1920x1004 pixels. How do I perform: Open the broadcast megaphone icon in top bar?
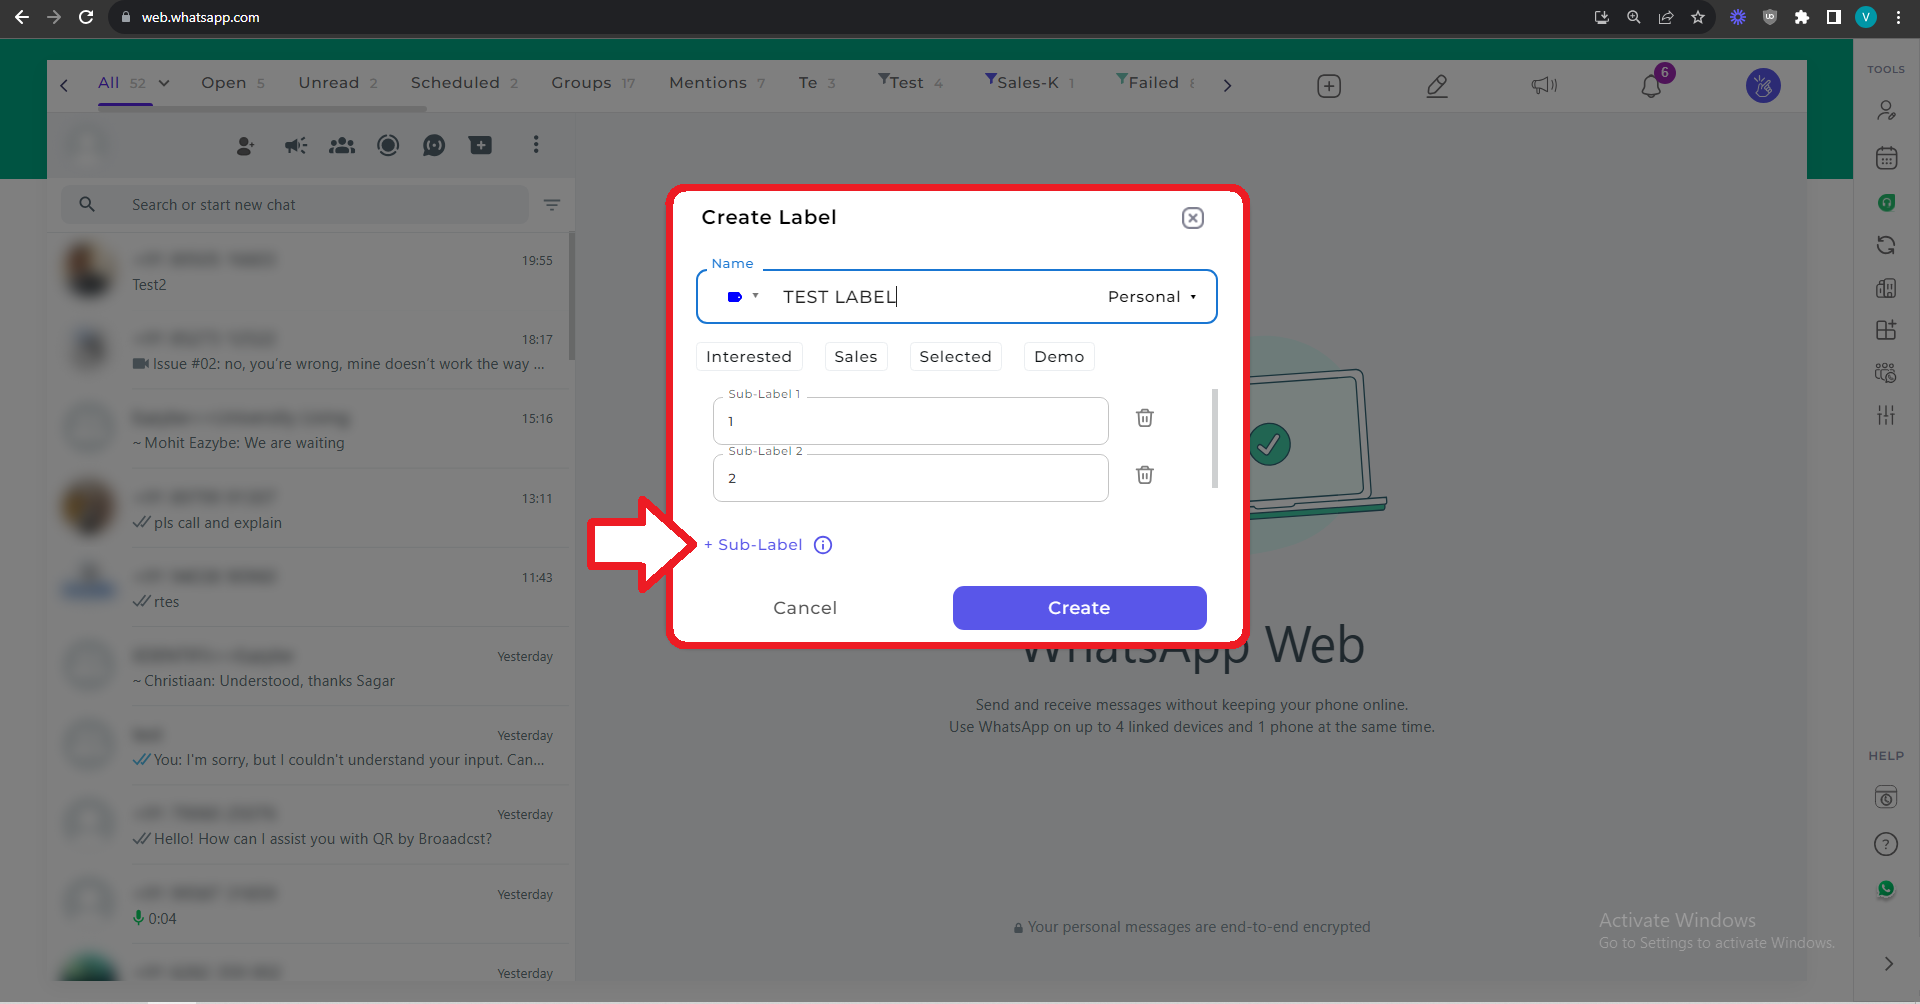1544,86
